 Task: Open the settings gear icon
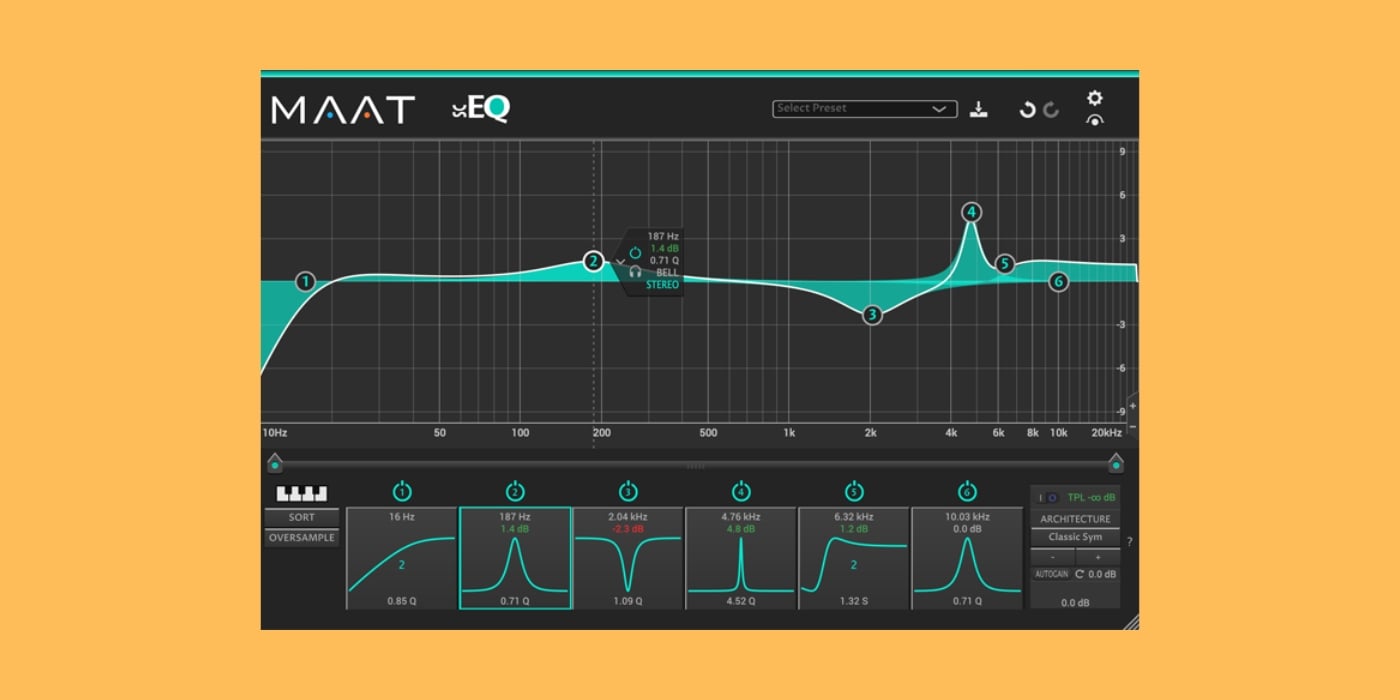click(x=1095, y=98)
